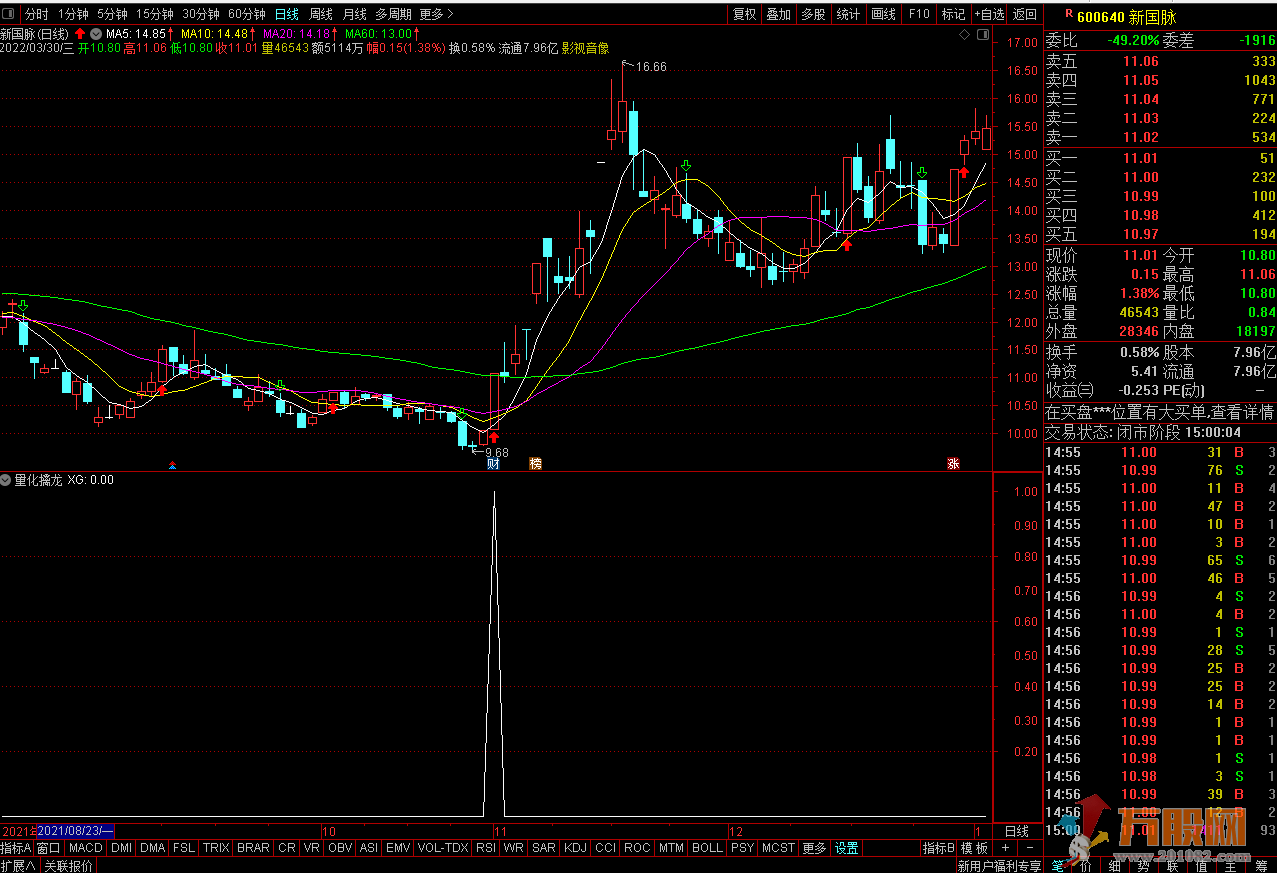Open 更多 indicators list in bottom bar
This screenshot has width=1277, height=873.
(815, 848)
